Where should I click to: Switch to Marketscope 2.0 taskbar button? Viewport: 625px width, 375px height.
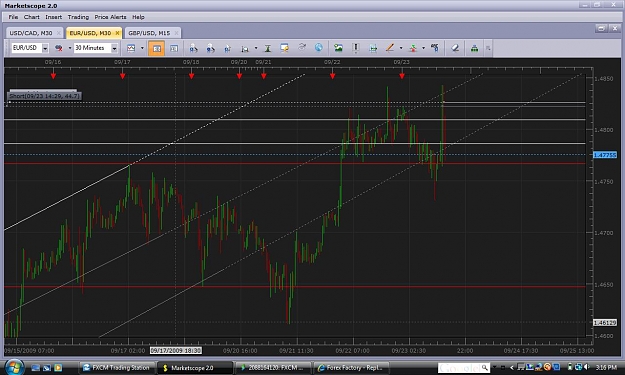click(195, 368)
